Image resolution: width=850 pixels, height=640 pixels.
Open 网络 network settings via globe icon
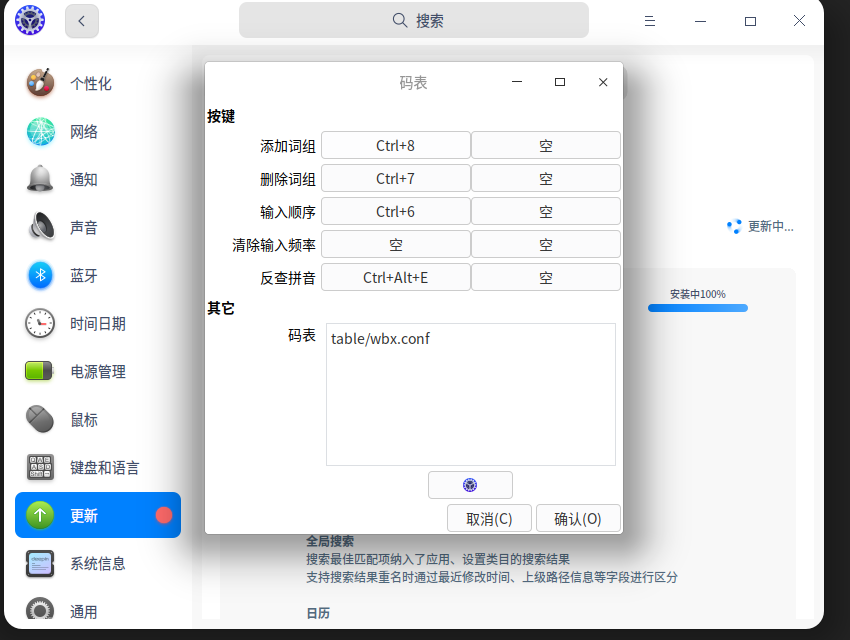[39, 131]
